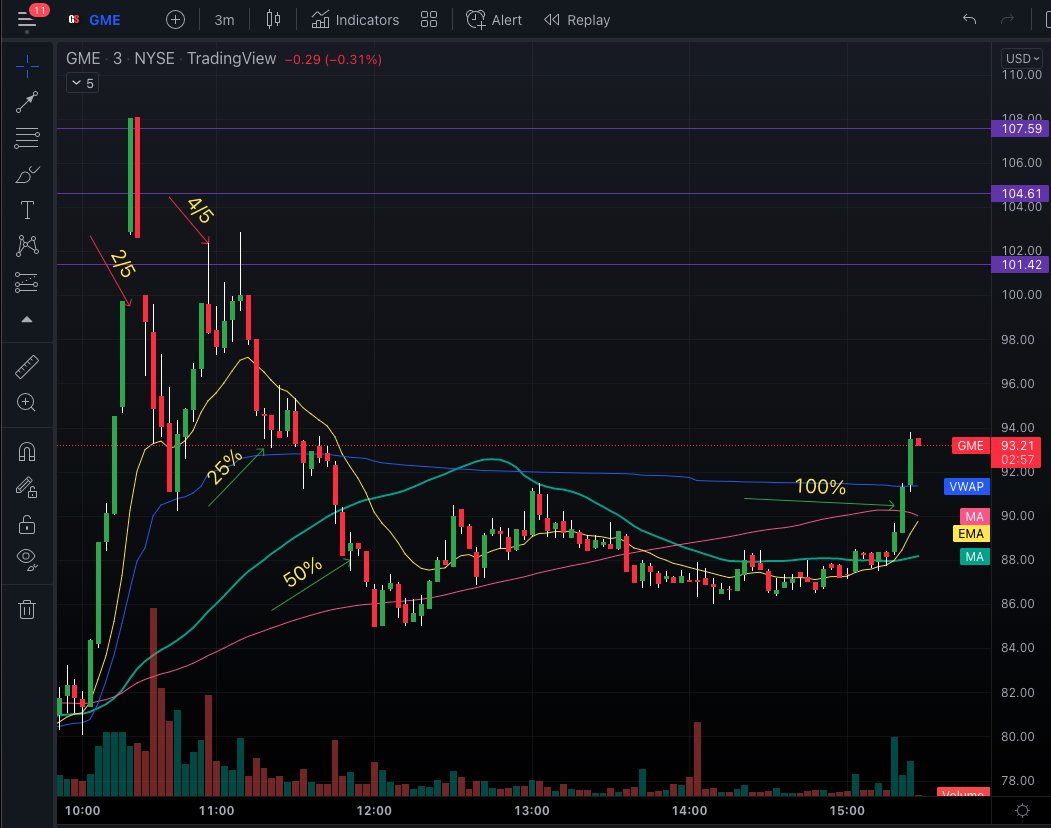
Task: Undo the last chart action
Action: [x=969, y=19]
